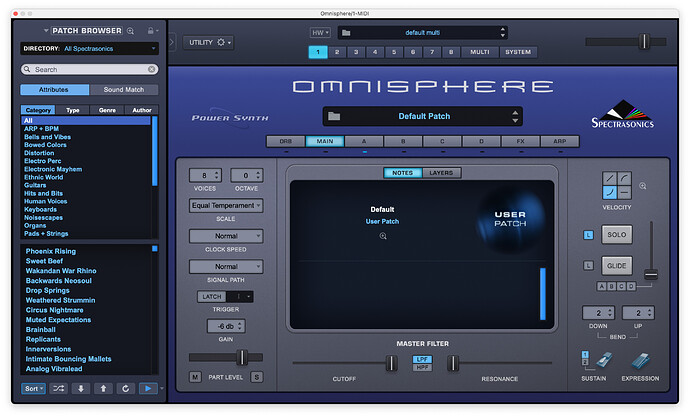Image resolution: width=690 pixels, height=416 pixels.
Task: Enable GLIDE mode
Action: point(617,265)
